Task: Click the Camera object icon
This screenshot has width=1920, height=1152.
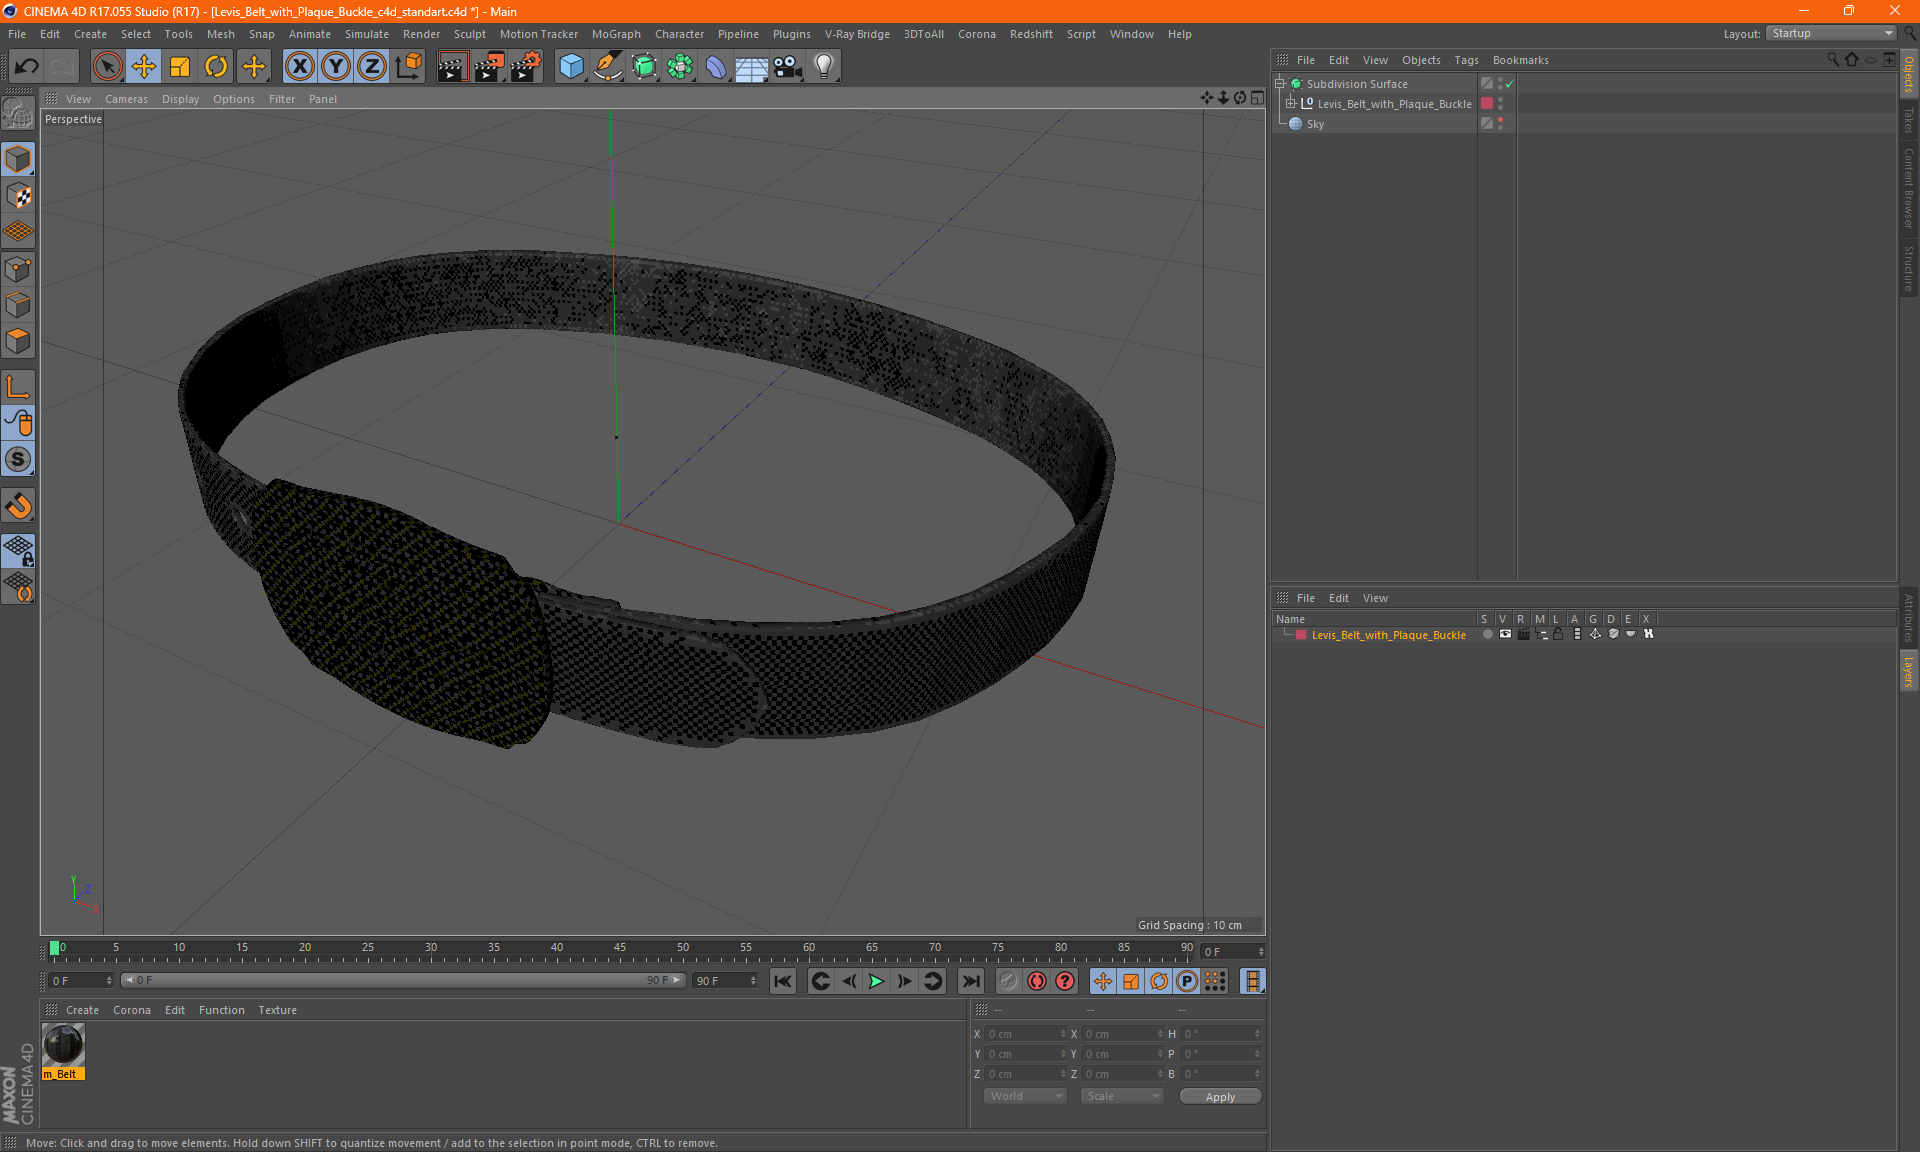Action: coord(787,67)
